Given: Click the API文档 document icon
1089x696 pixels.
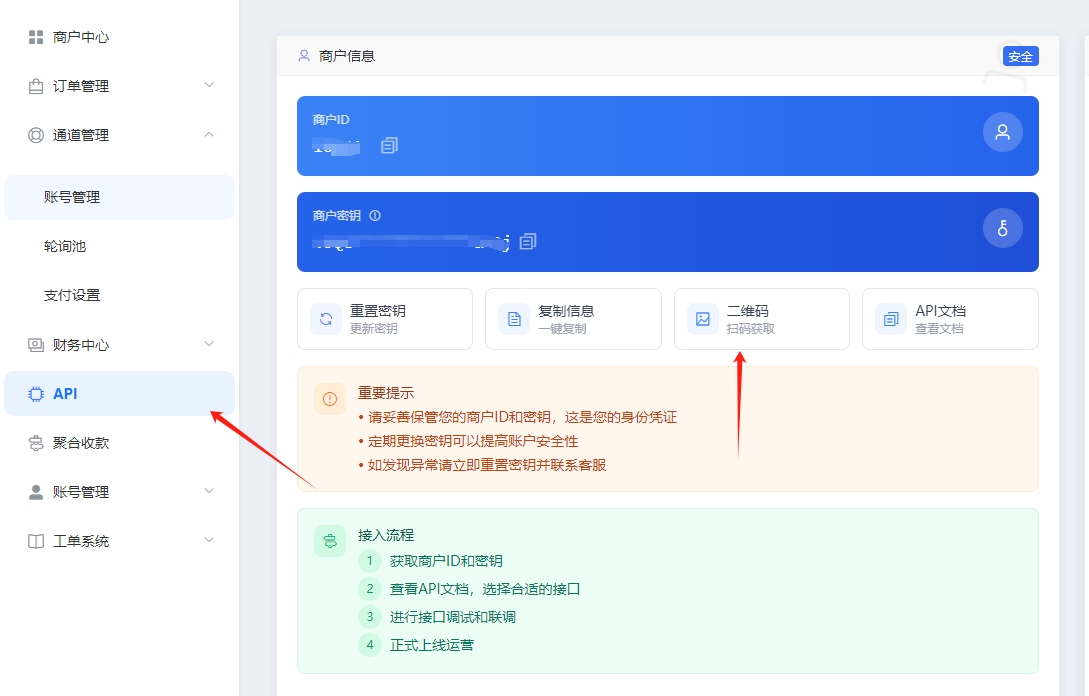Looking at the screenshot, I should point(891,319).
